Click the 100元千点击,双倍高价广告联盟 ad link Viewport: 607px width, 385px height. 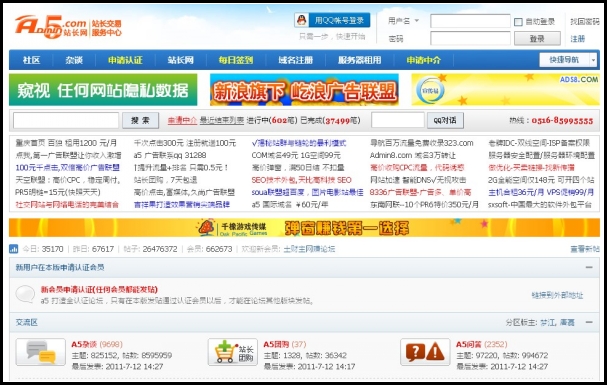tap(67, 168)
